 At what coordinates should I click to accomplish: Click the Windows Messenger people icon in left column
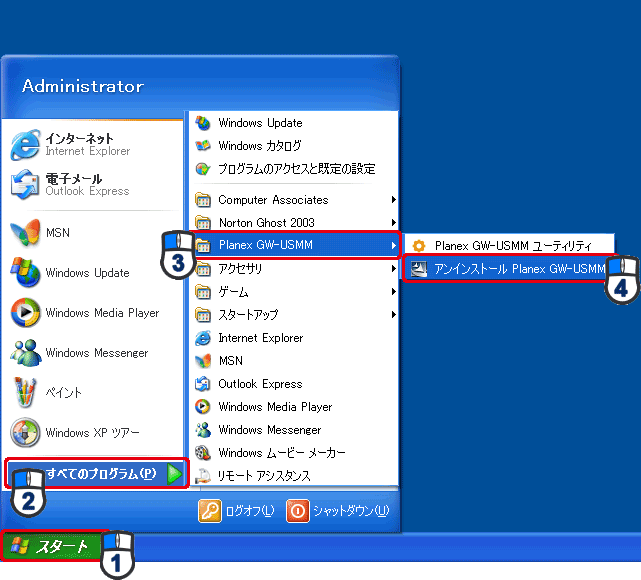pos(25,352)
